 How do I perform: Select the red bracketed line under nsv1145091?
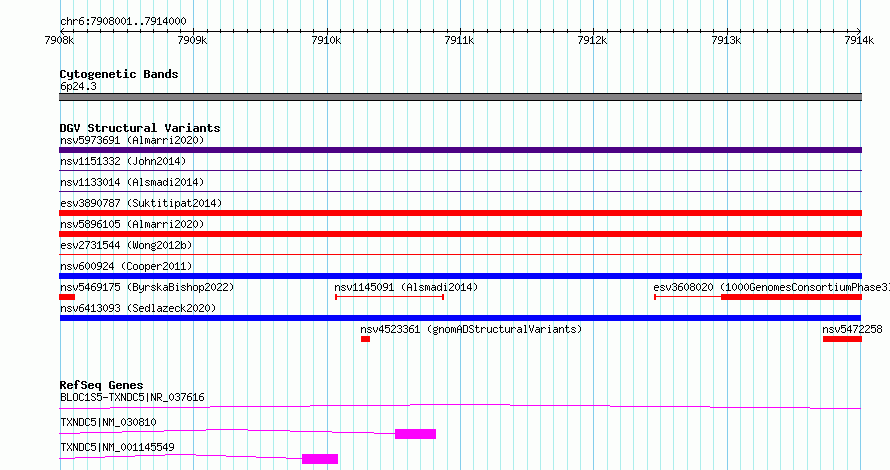(x=389, y=297)
